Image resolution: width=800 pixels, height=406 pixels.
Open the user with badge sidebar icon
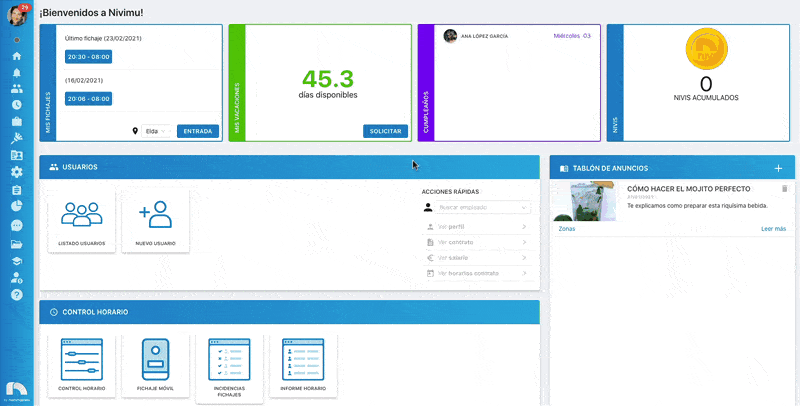tap(16, 278)
